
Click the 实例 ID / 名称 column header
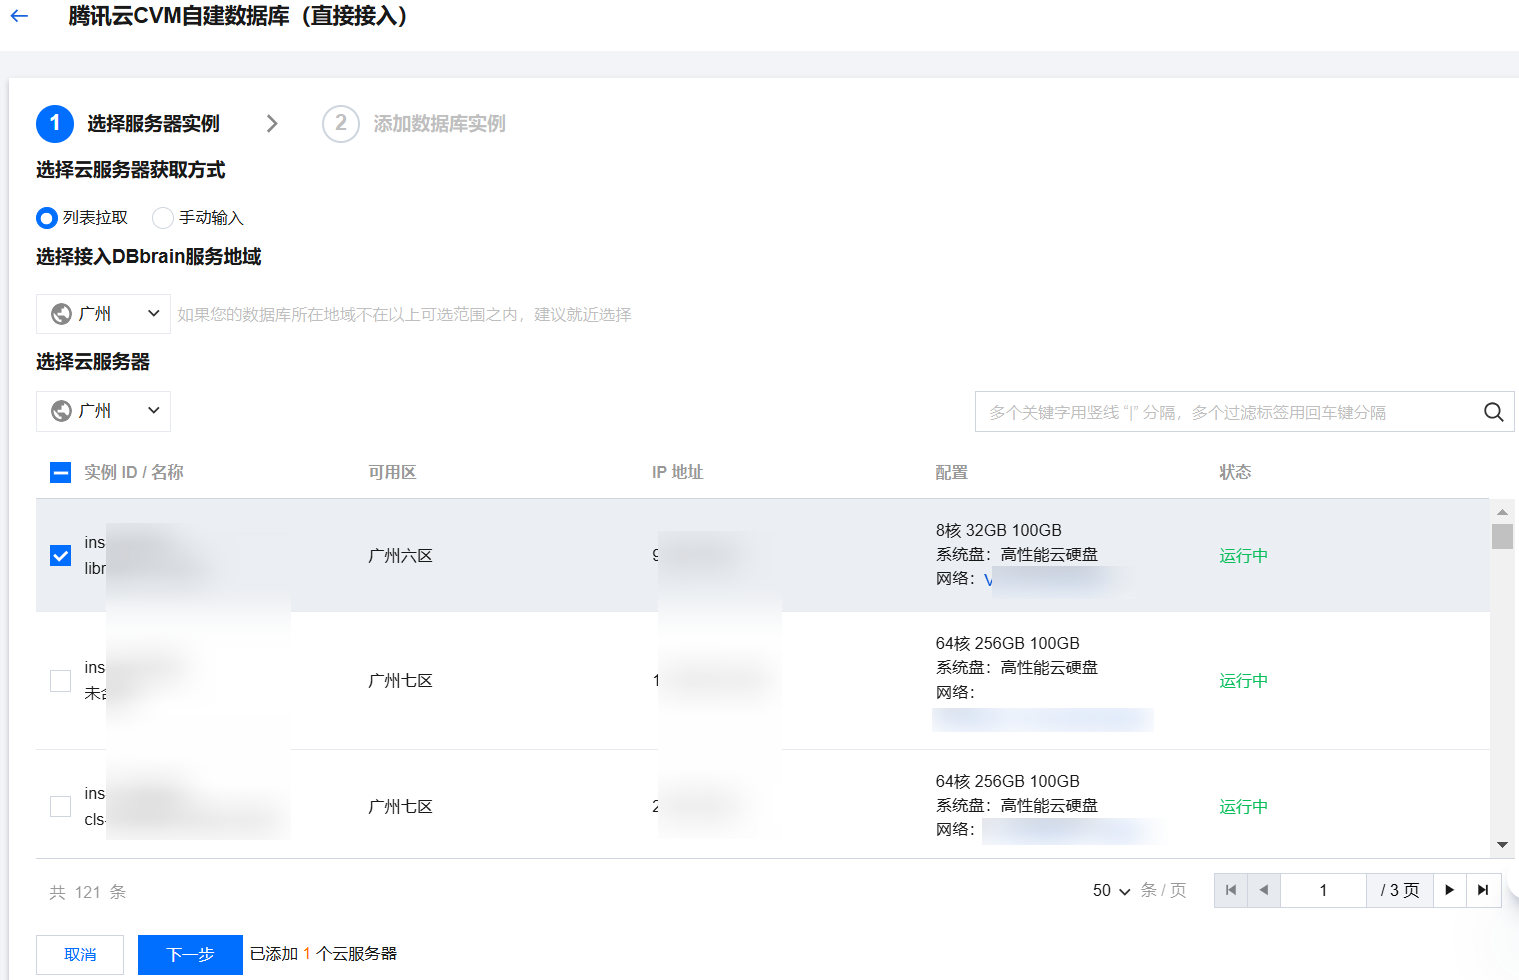point(134,473)
